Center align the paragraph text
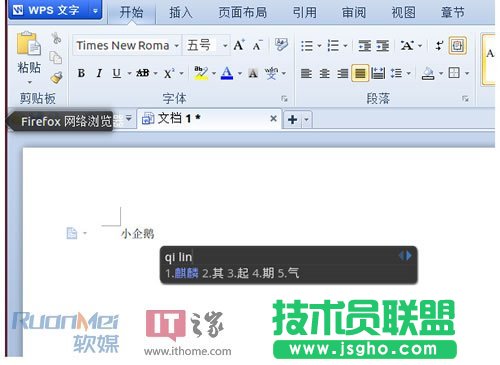The width and height of the screenshot is (500, 365). pos(324,73)
